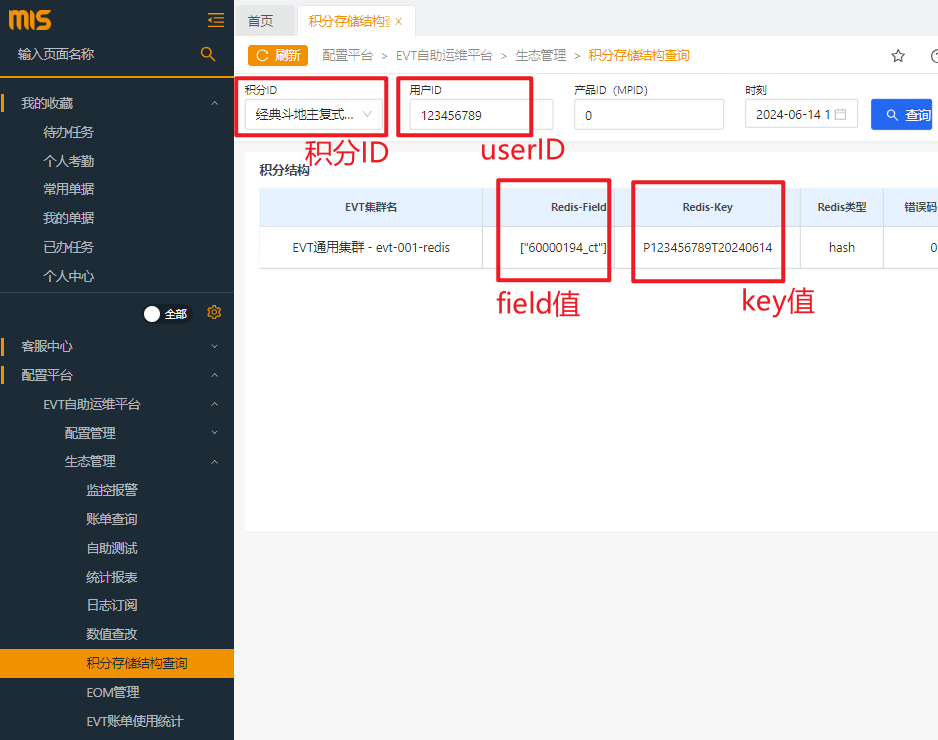Viewport: 938px width, 740px height.
Task: Click the search icon beside page name input
Action: [x=208, y=54]
